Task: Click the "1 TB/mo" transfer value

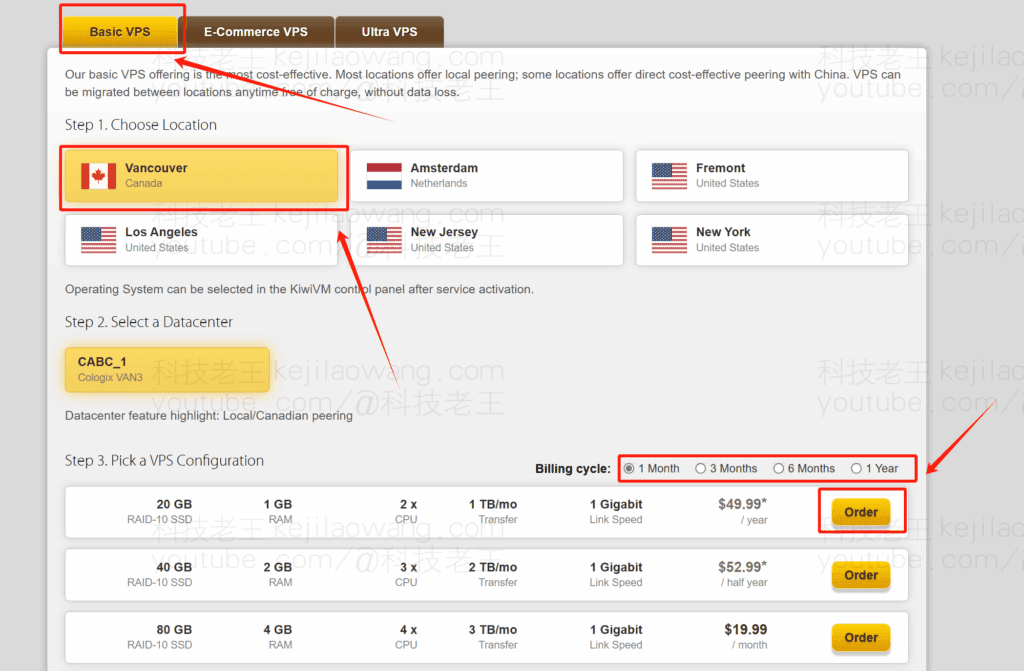Action: point(493,504)
